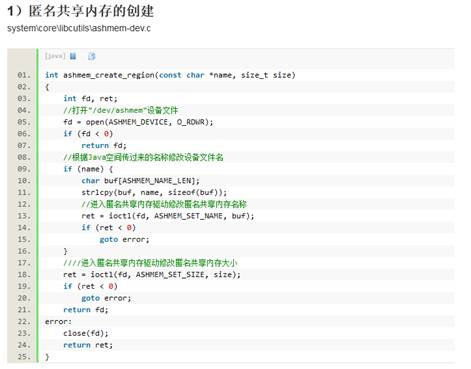This screenshot has height=369, width=471.
Task: Click the line "return fd;" on line 07
Action: [104, 145]
